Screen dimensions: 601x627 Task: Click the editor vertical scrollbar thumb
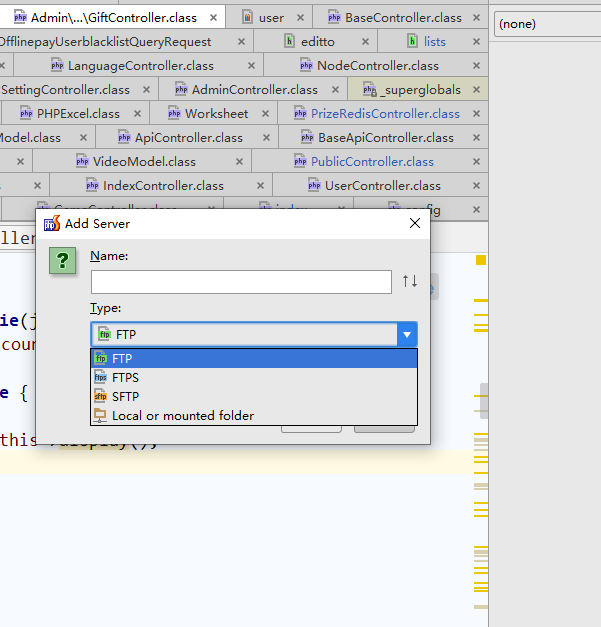[x=484, y=401]
